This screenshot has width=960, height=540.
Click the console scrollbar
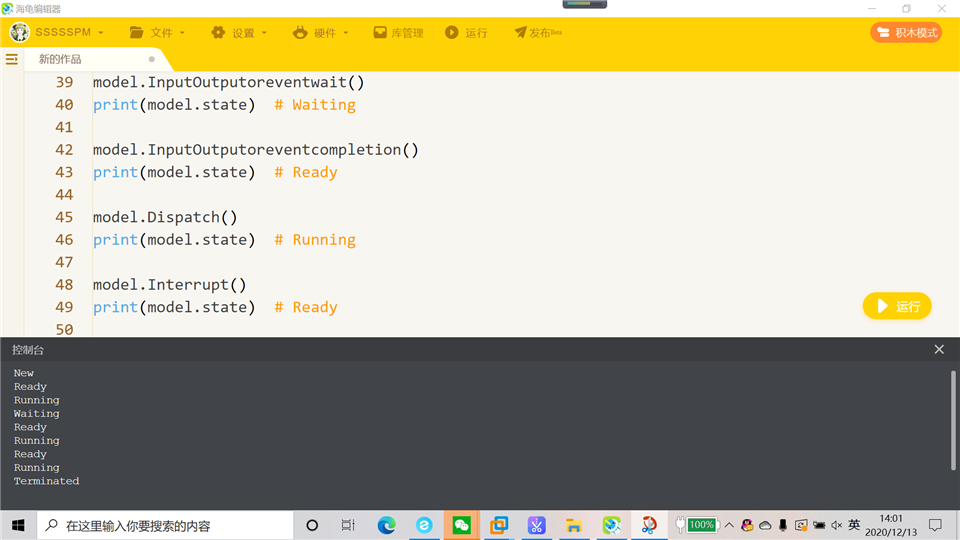pyautogui.click(x=953, y=420)
